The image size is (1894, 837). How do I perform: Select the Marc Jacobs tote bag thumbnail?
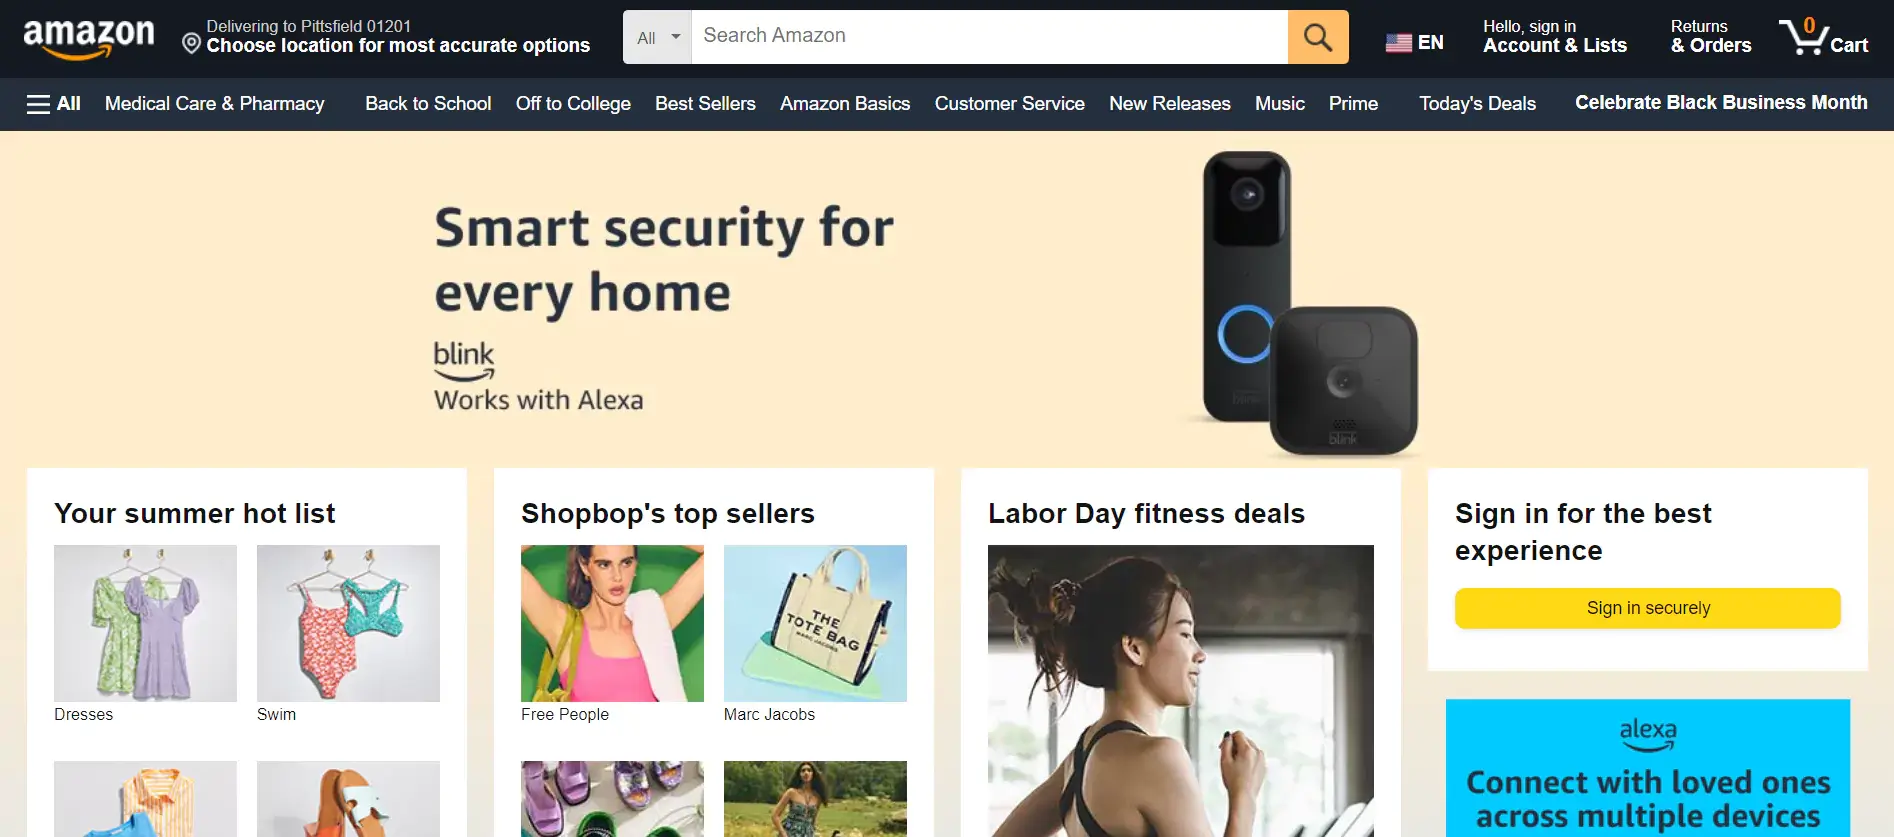(x=815, y=623)
